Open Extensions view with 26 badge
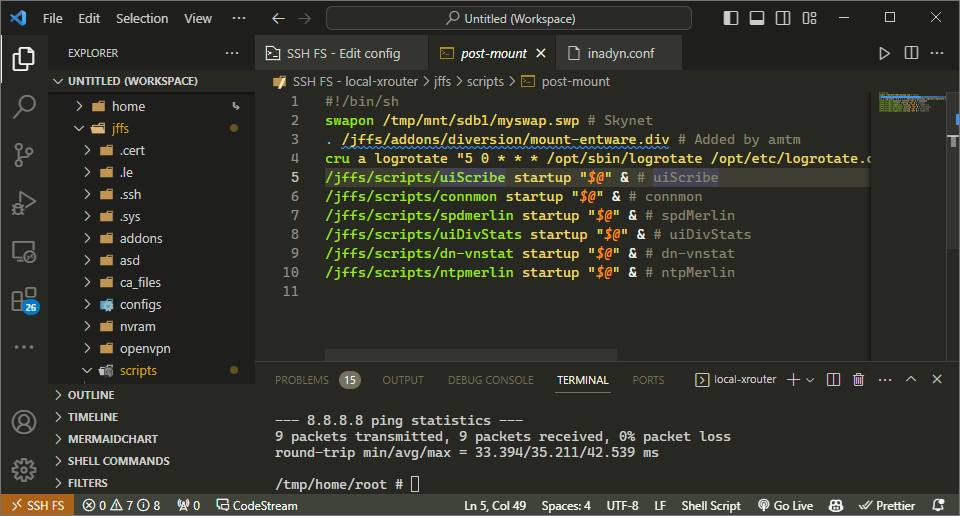This screenshot has width=960, height=516. coord(24,300)
